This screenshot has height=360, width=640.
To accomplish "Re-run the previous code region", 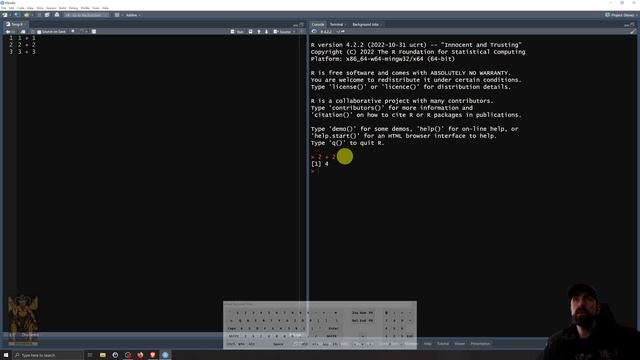I will point(251,31).
